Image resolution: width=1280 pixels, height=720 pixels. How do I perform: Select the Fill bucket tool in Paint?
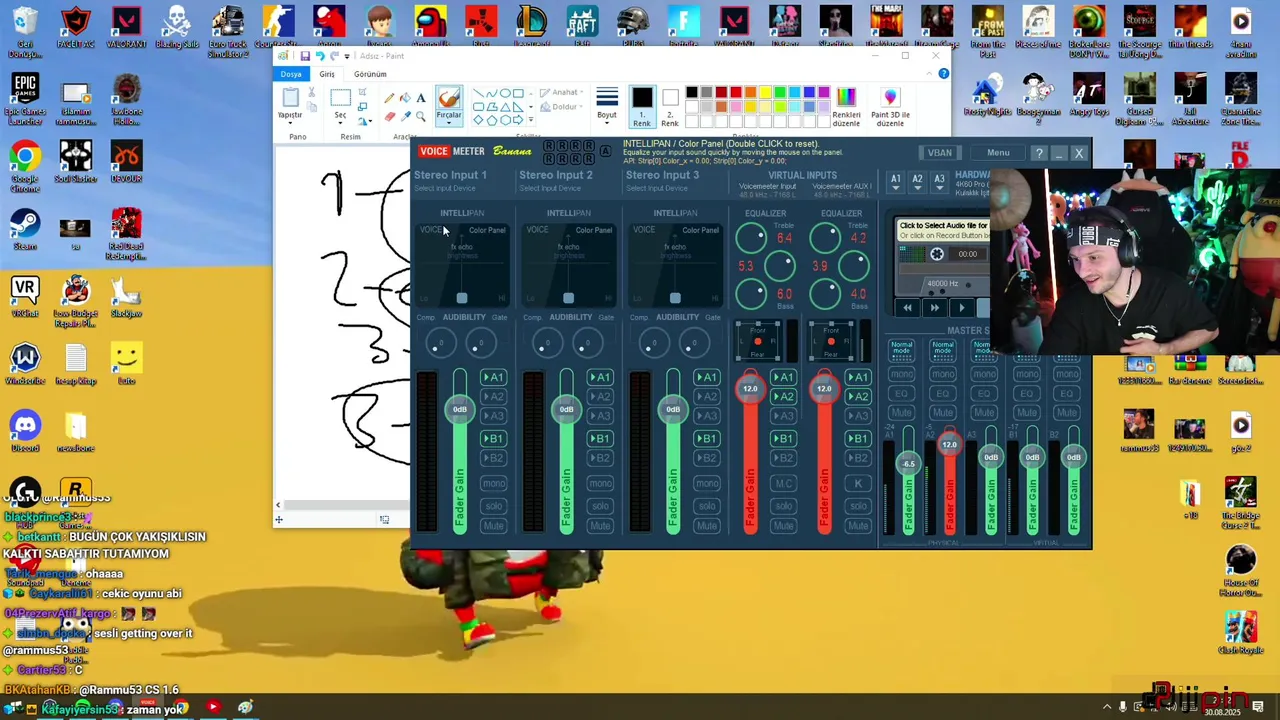[x=405, y=98]
